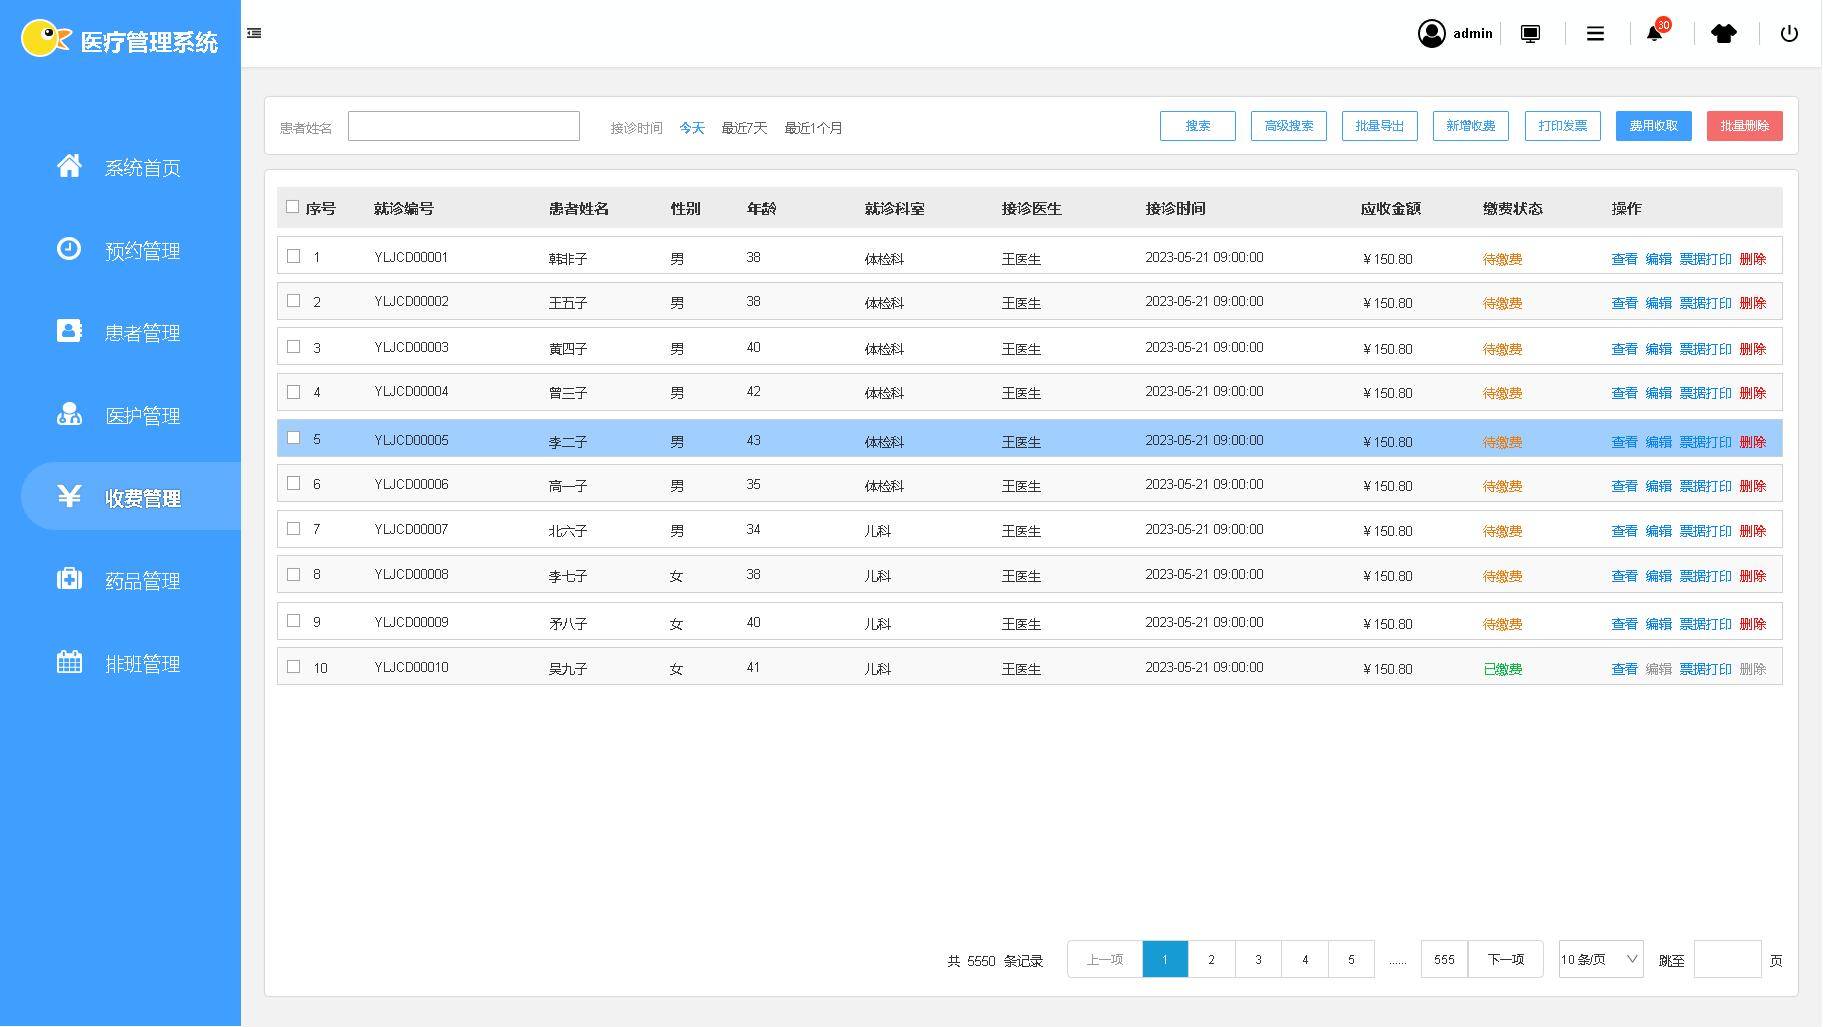Screen dimensions: 1823x1027
Task: Expand the 10 条/页 page size dropdown
Action: point(1600,960)
